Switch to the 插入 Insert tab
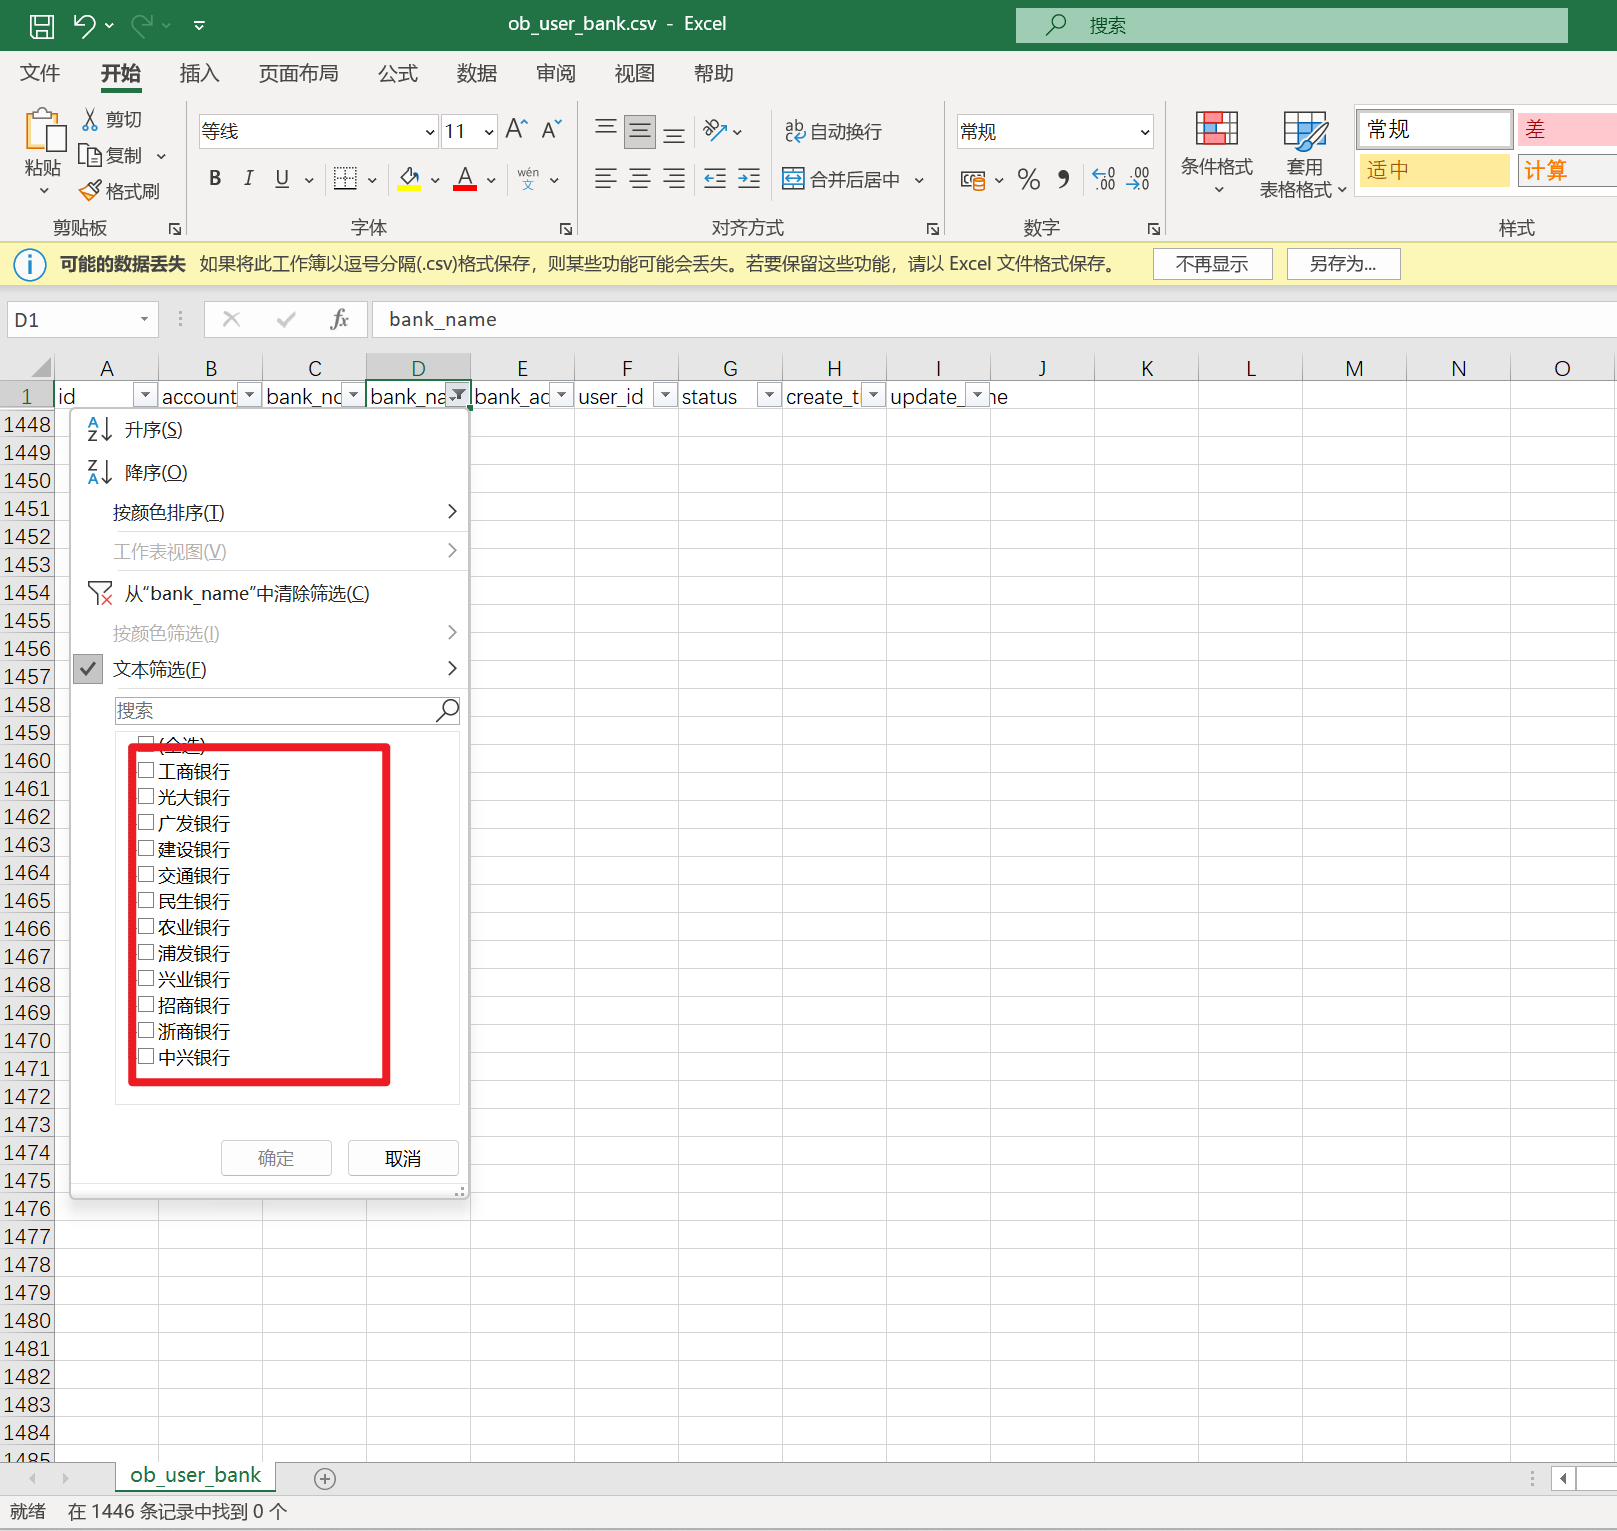1617x1531 pixels. pyautogui.click(x=199, y=73)
